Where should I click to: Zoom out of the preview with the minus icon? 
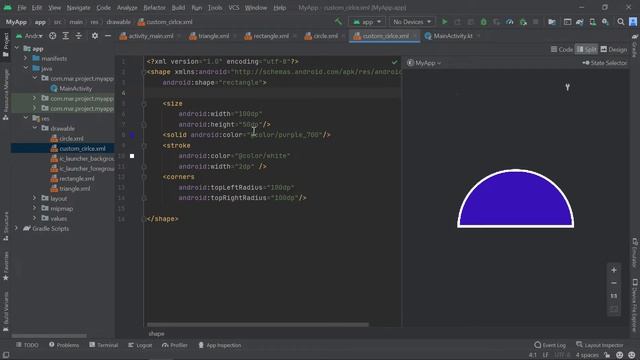(613, 283)
